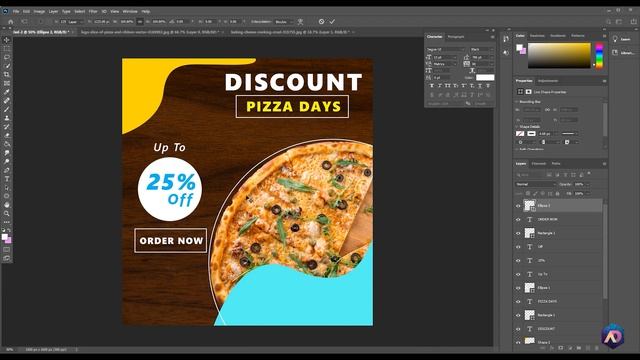Open the File menu
640x360 pixels.
pos(16,11)
